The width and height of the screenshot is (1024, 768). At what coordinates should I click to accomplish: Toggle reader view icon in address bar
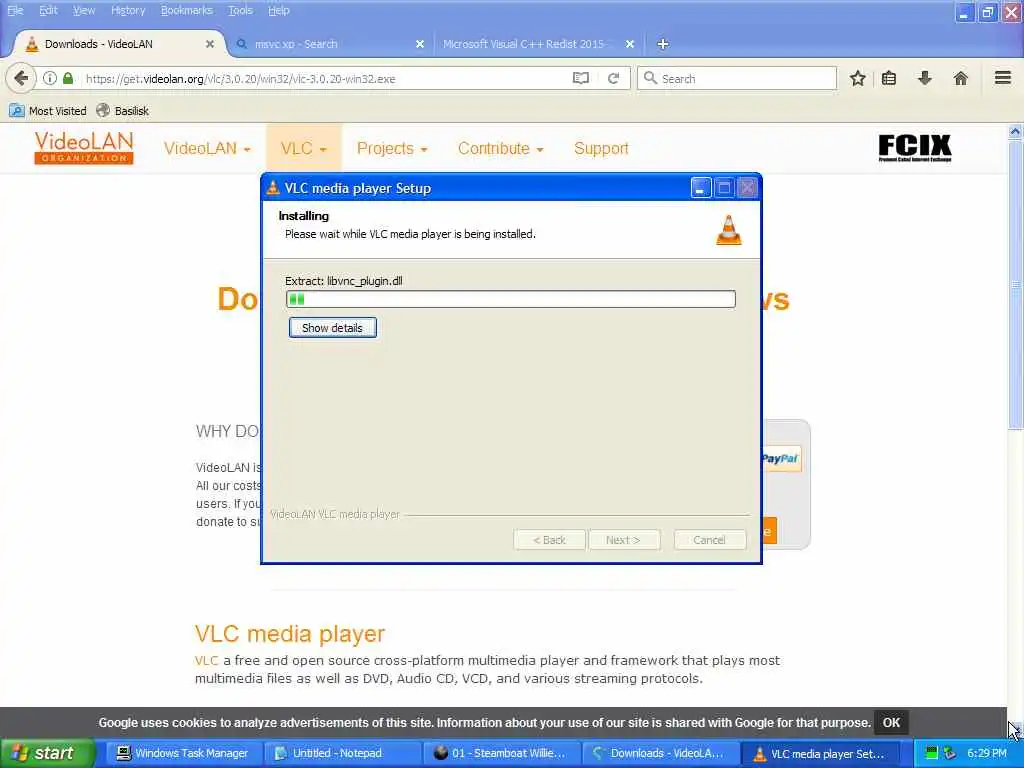(x=581, y=78)
